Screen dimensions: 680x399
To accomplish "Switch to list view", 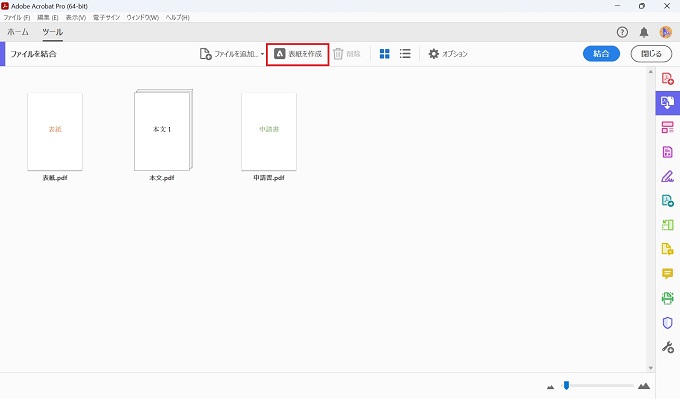I will point(405,54).
